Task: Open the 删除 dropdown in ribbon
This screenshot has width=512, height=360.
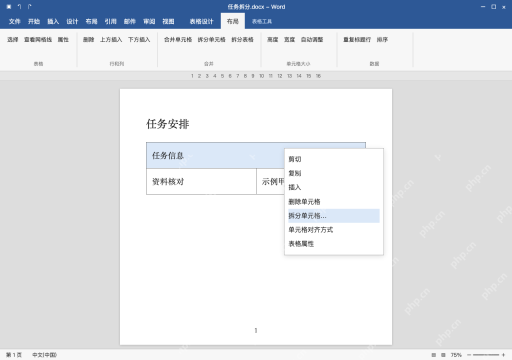Action: click(88, 40)
